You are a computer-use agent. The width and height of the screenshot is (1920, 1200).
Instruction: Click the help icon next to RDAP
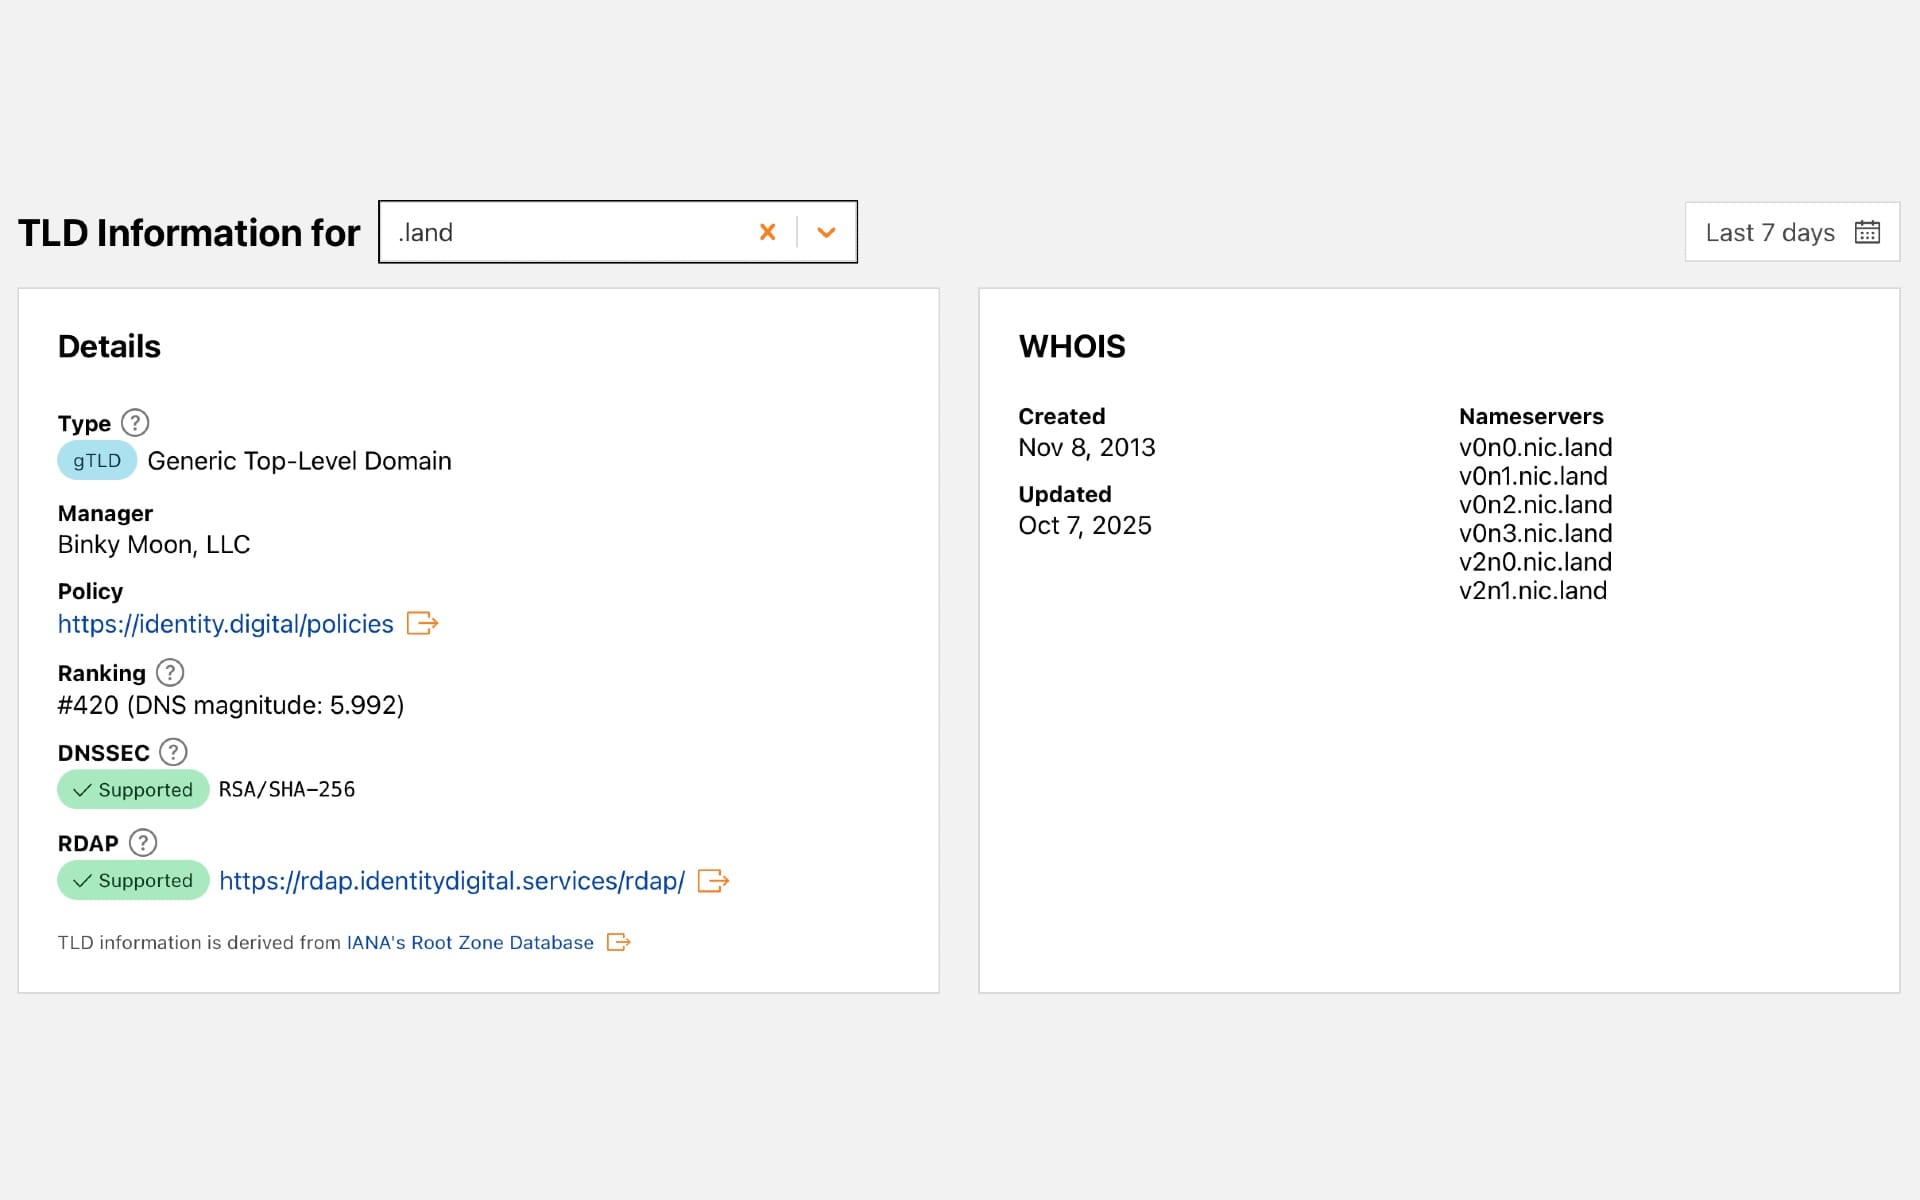pos(144,842)
